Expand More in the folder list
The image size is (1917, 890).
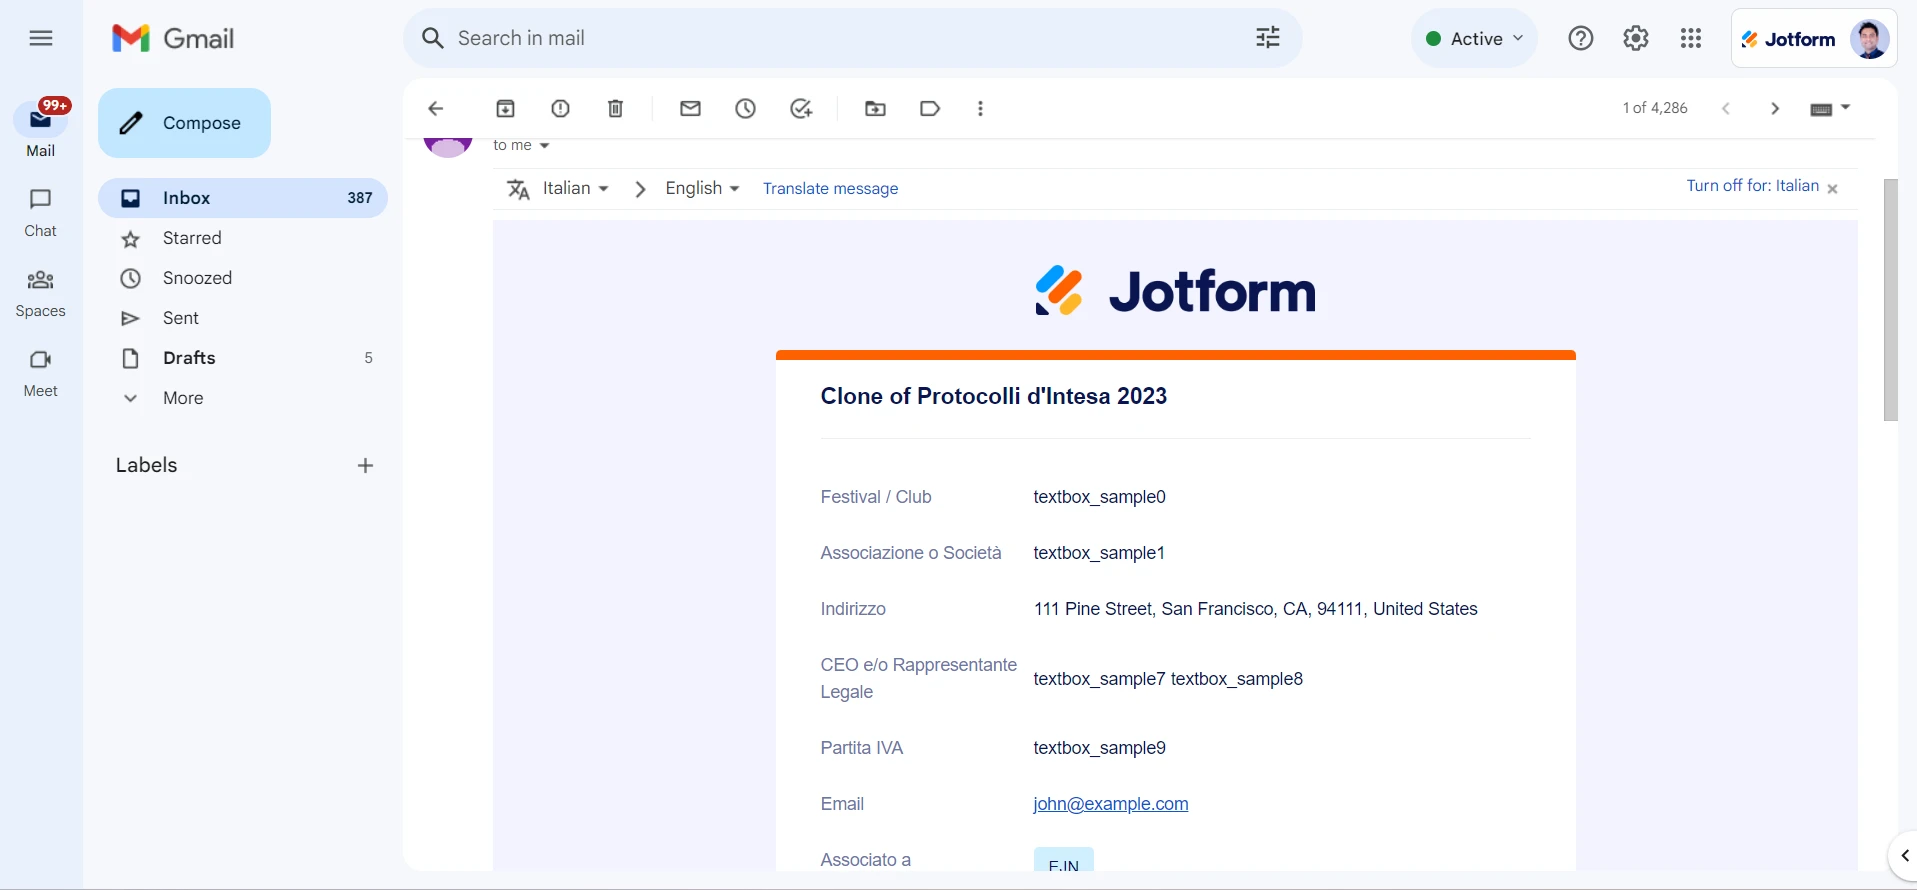pos(243,398)
